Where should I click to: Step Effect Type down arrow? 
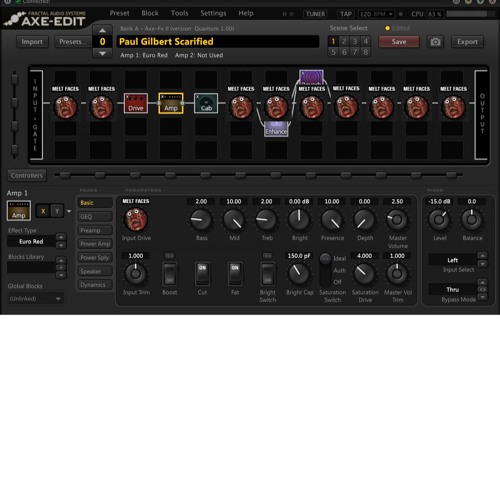tap(61, 245)
